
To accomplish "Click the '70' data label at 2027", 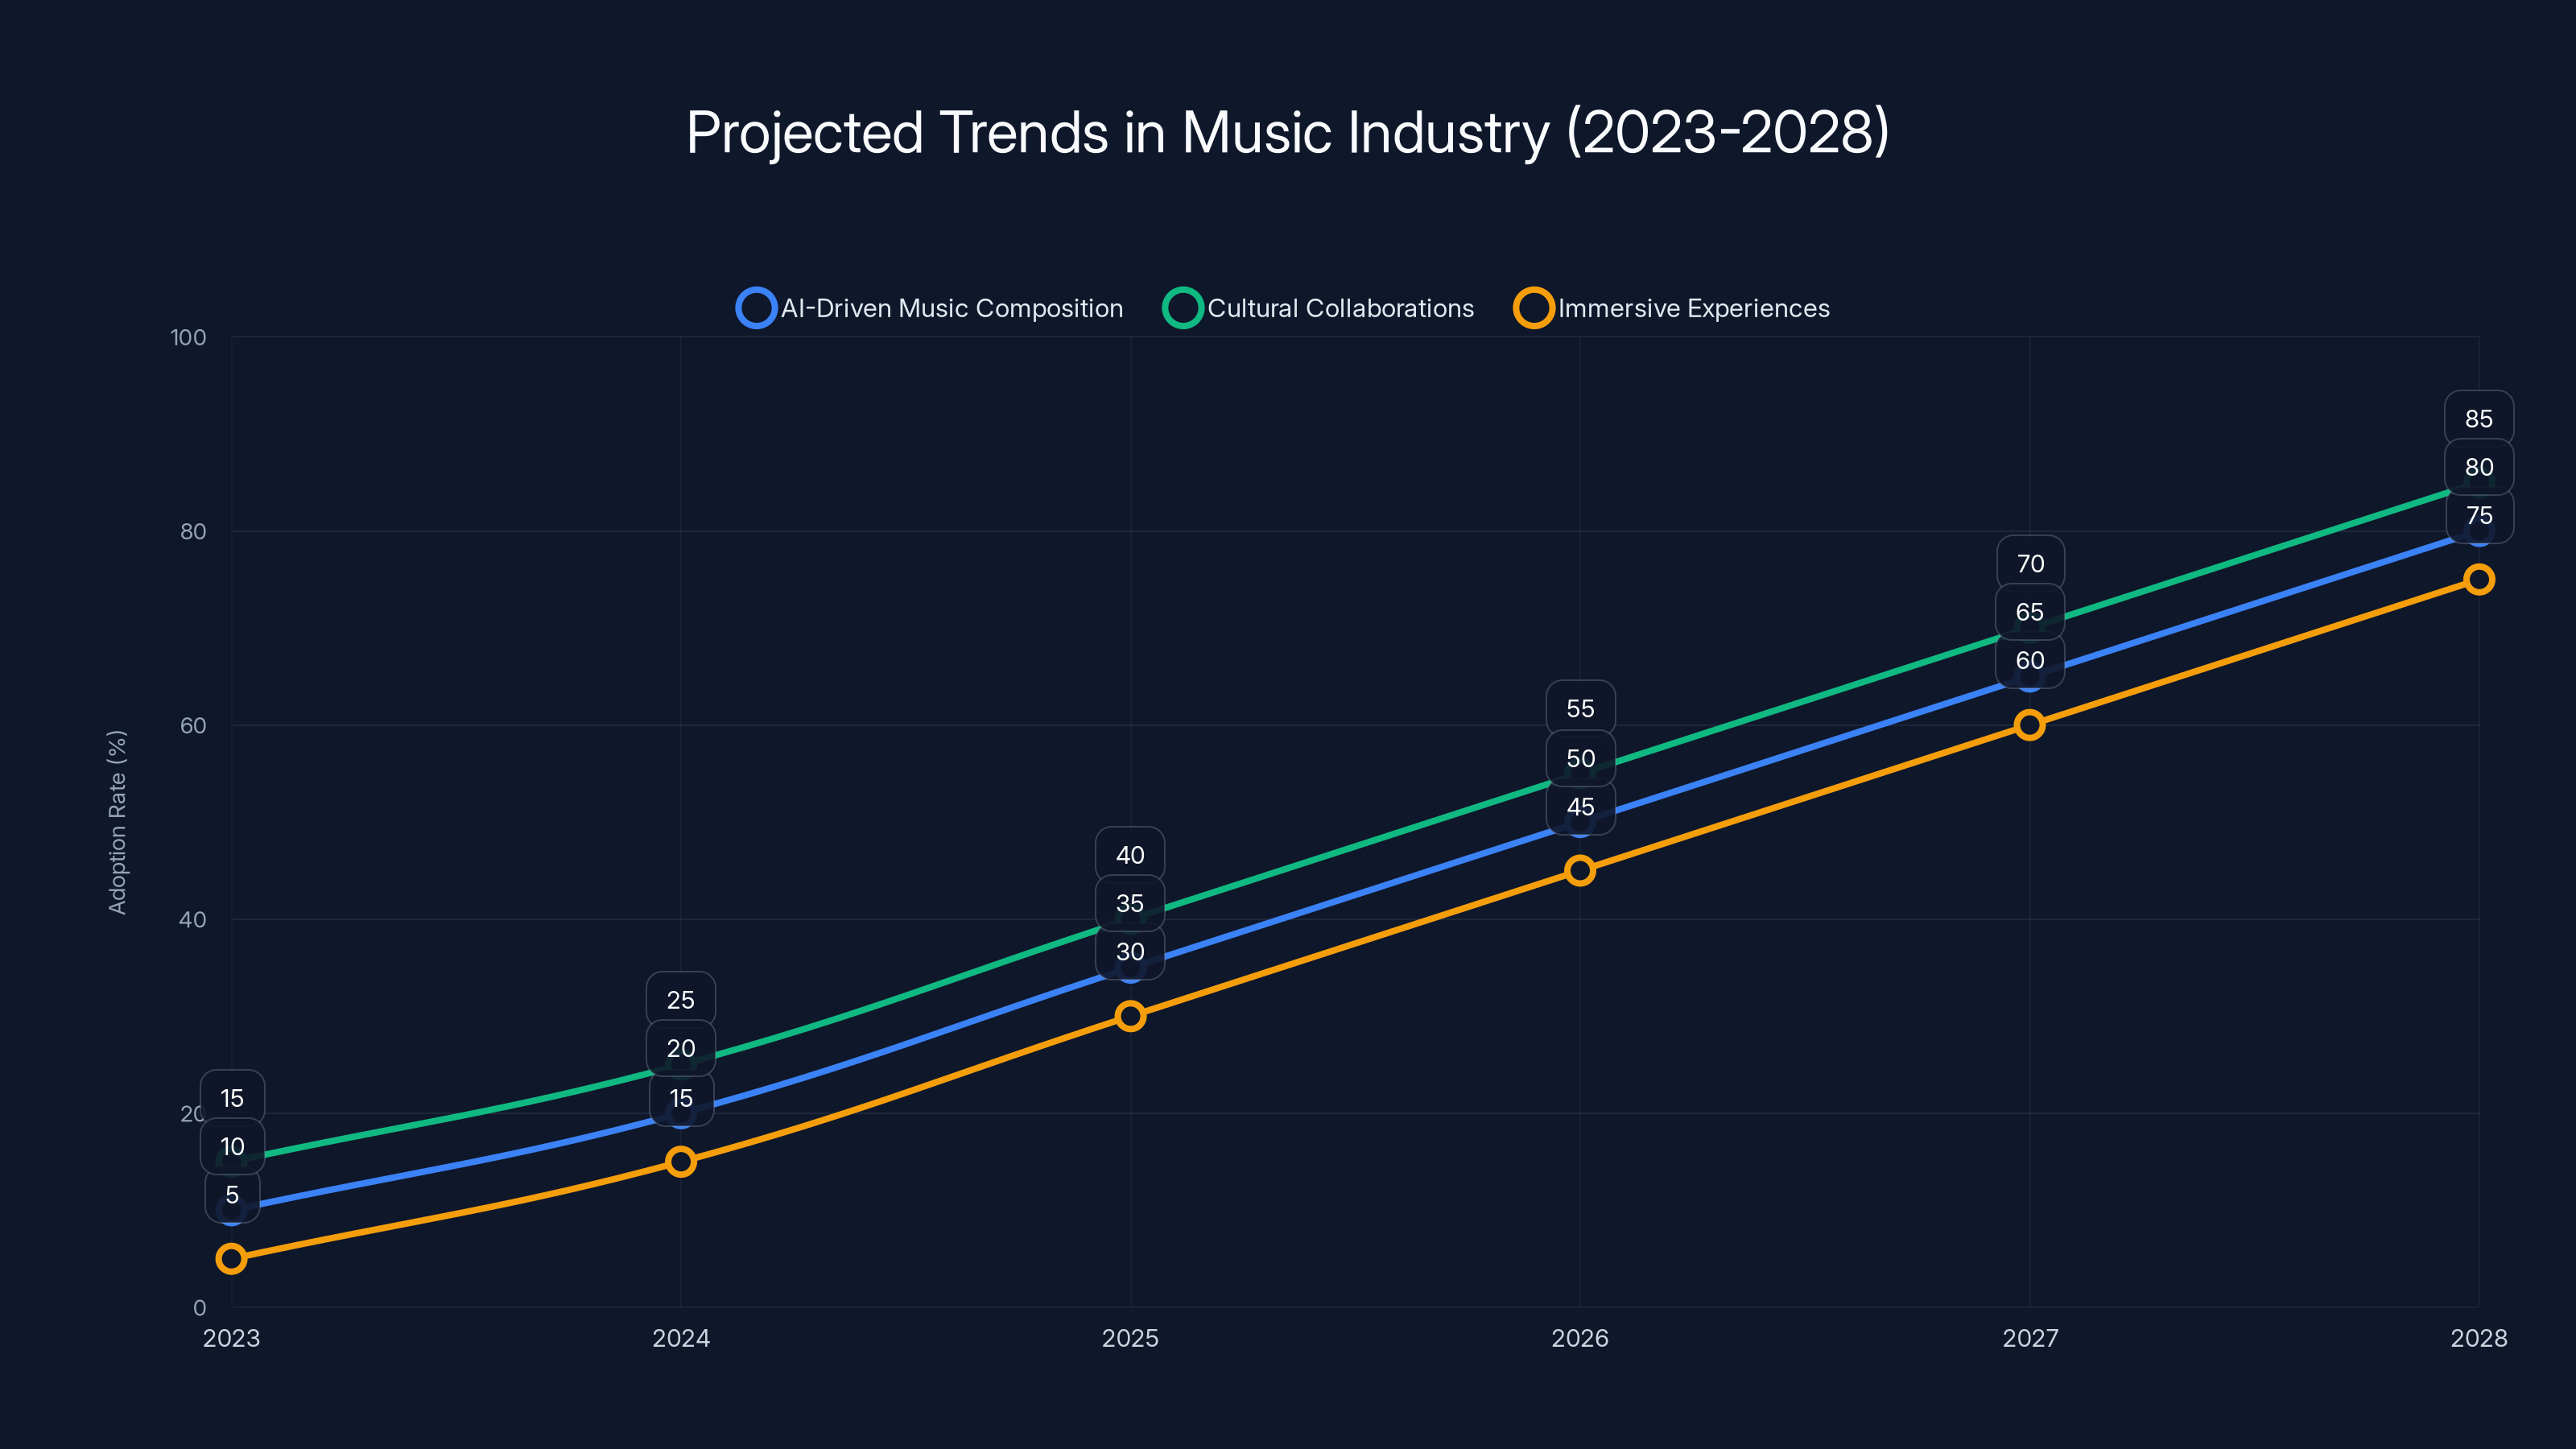I will click(2030, 564).
